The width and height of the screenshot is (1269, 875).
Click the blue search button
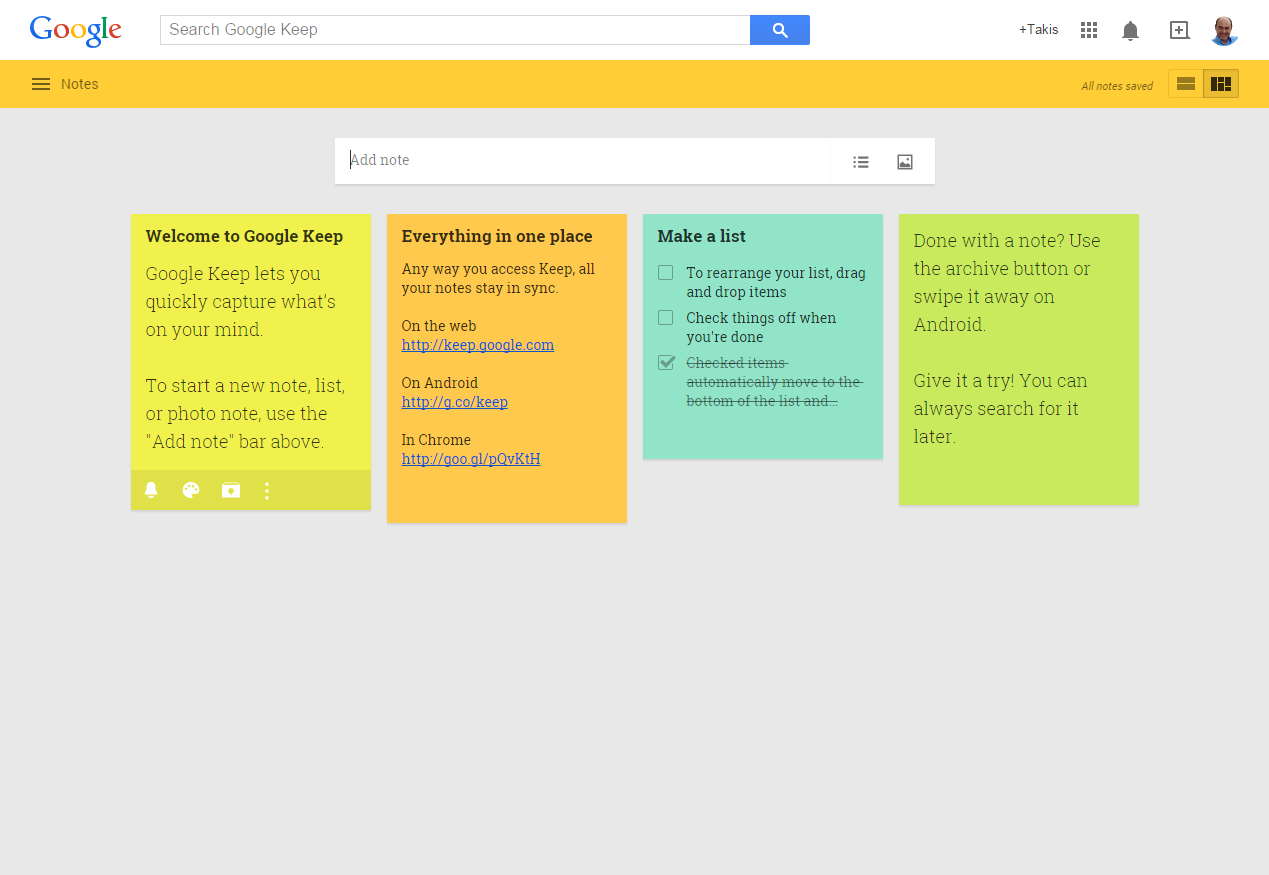tap(779, 30)
